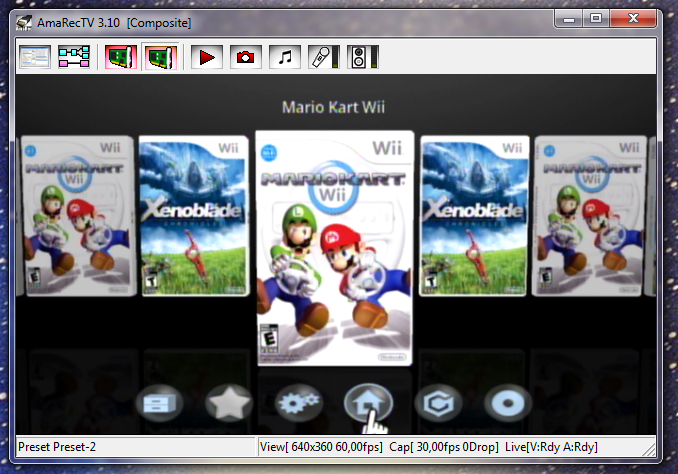Toggle the microphone input icon
This screenshot has height=474, width=678.
tap(323, 57)
